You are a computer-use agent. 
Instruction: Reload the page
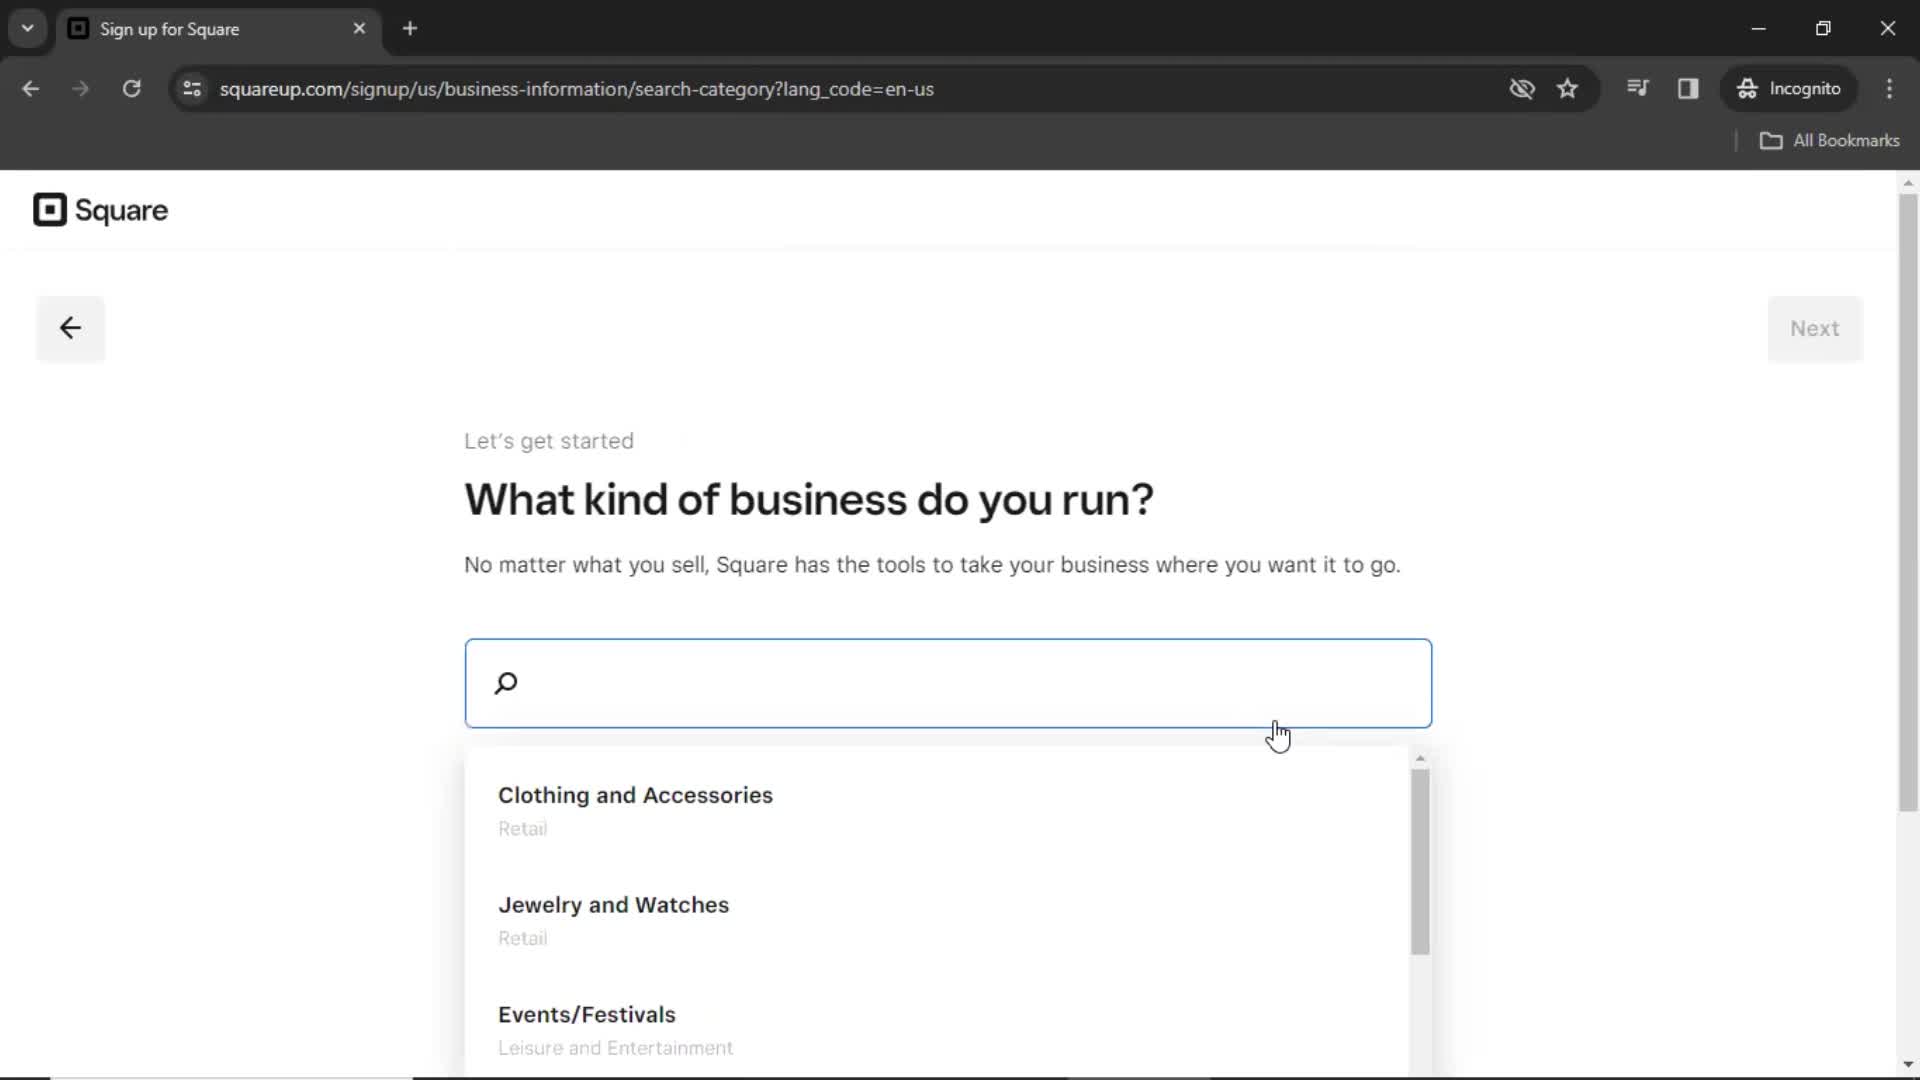pos(131,89)
